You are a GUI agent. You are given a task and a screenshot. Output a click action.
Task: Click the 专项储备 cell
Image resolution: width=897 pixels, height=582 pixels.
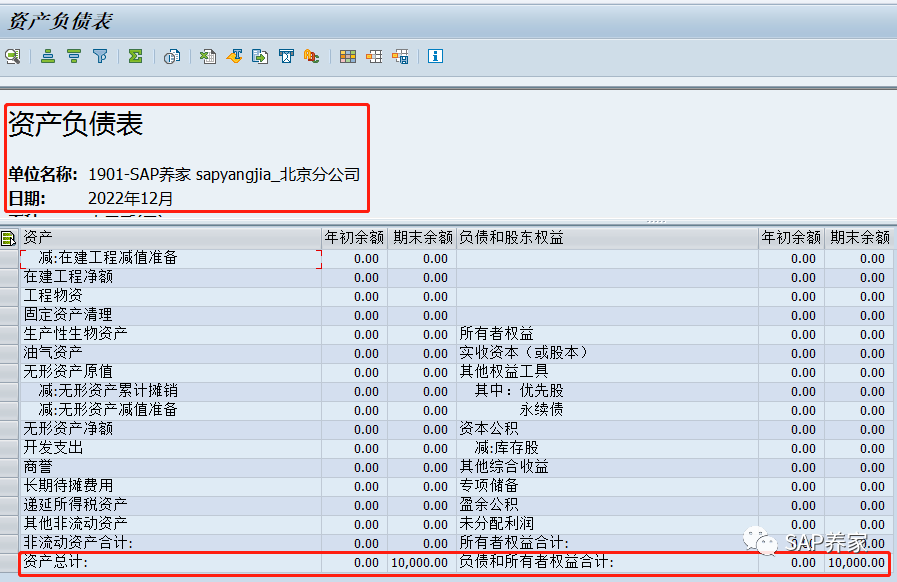coord(607,486)
